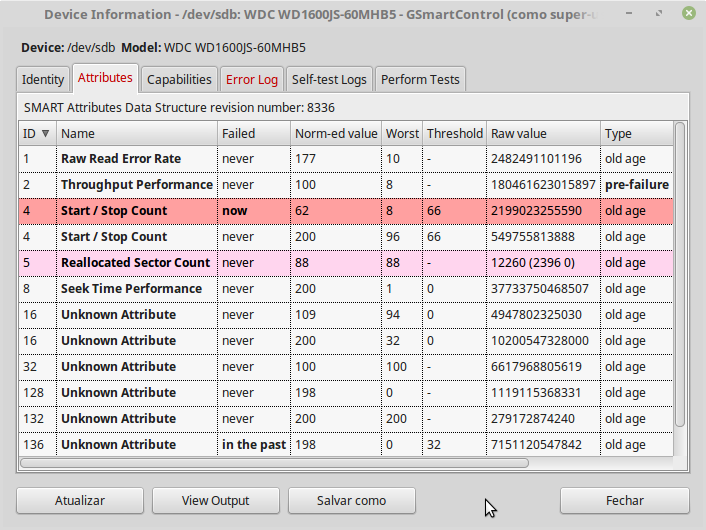The width and height of the screenshot is (706, 530).
Task: Select Unknown Attribute row with normalized value 109
Action: coord(346,314)
